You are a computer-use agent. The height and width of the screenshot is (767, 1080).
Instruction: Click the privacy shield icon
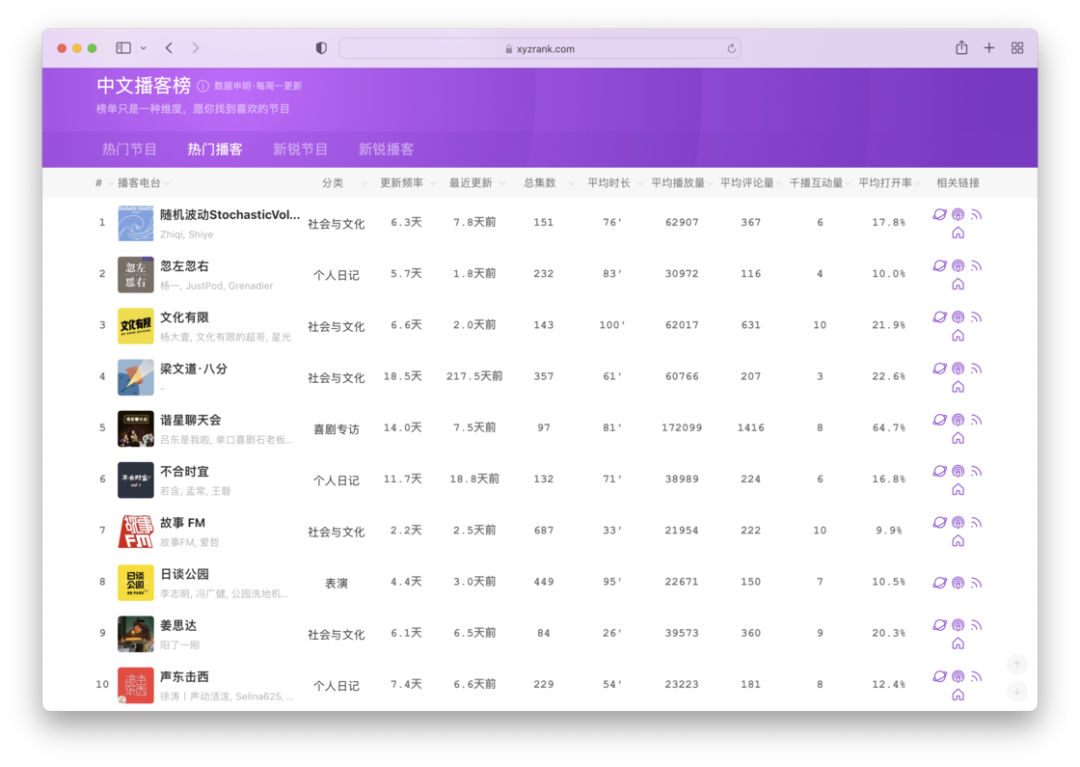(x=321, y=48)
